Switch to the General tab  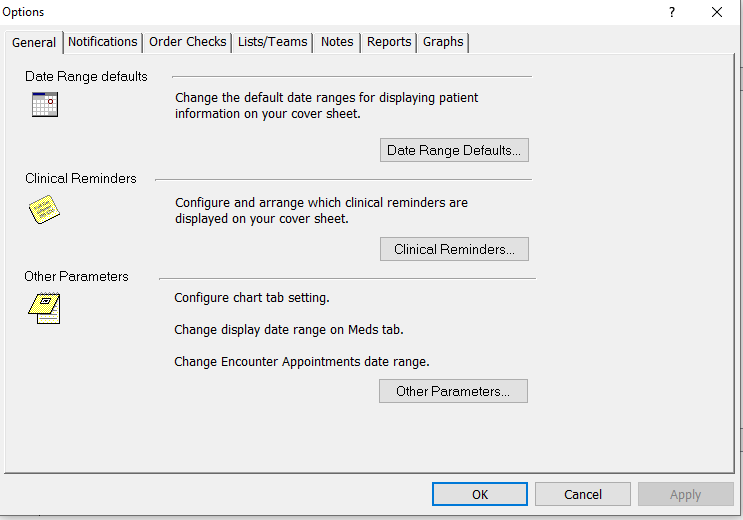(34, 43)
